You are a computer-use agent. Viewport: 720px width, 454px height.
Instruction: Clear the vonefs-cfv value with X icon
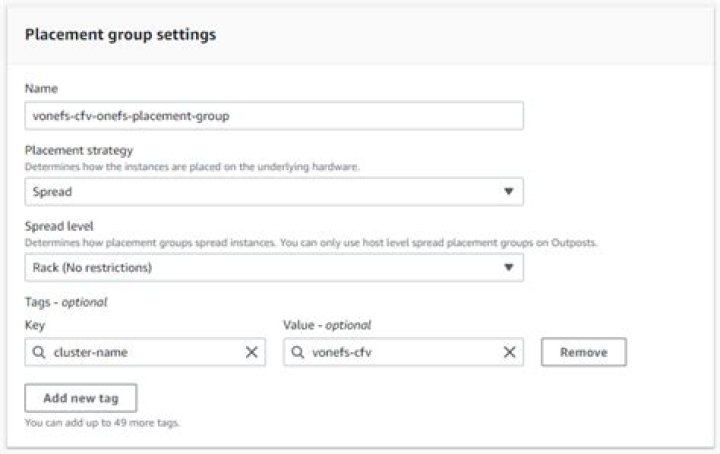(509, 352)
